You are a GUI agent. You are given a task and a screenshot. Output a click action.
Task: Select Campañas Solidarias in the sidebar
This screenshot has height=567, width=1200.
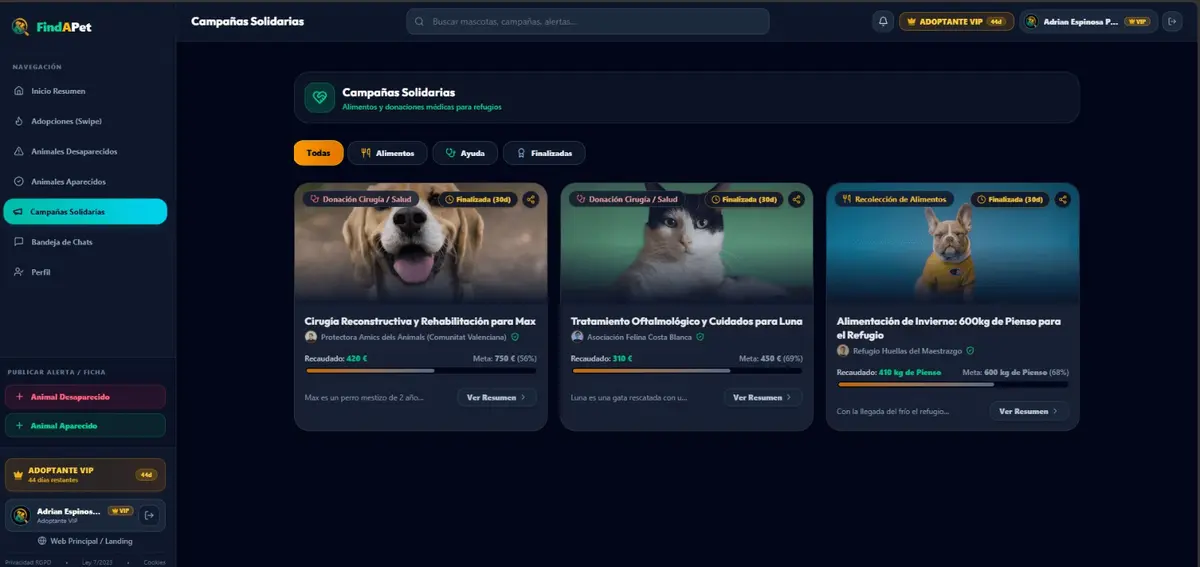point(85,211)
